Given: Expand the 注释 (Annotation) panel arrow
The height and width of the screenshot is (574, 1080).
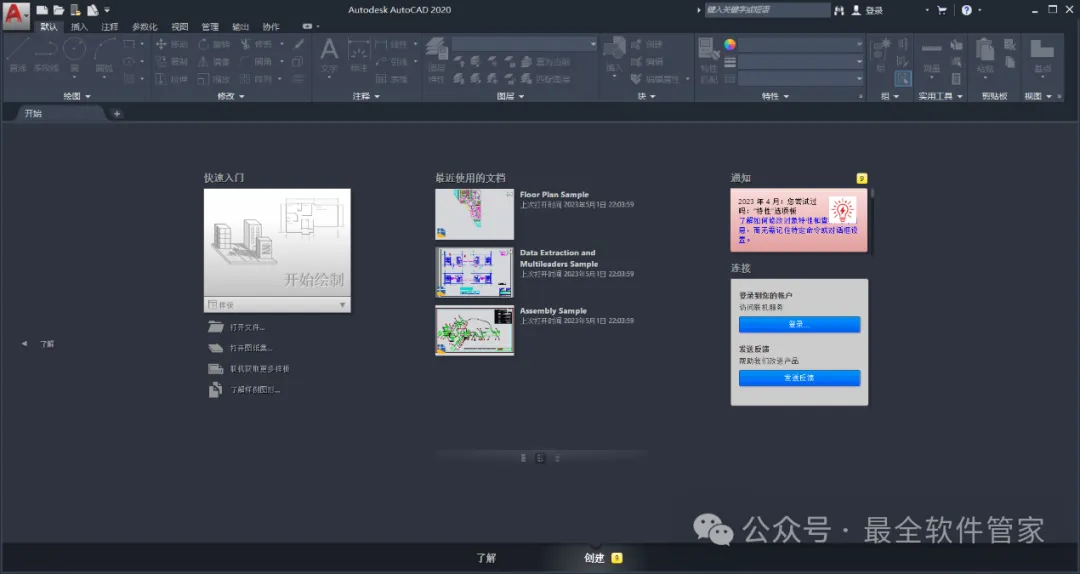Looking at the screenshot, I should click(377, 96).
